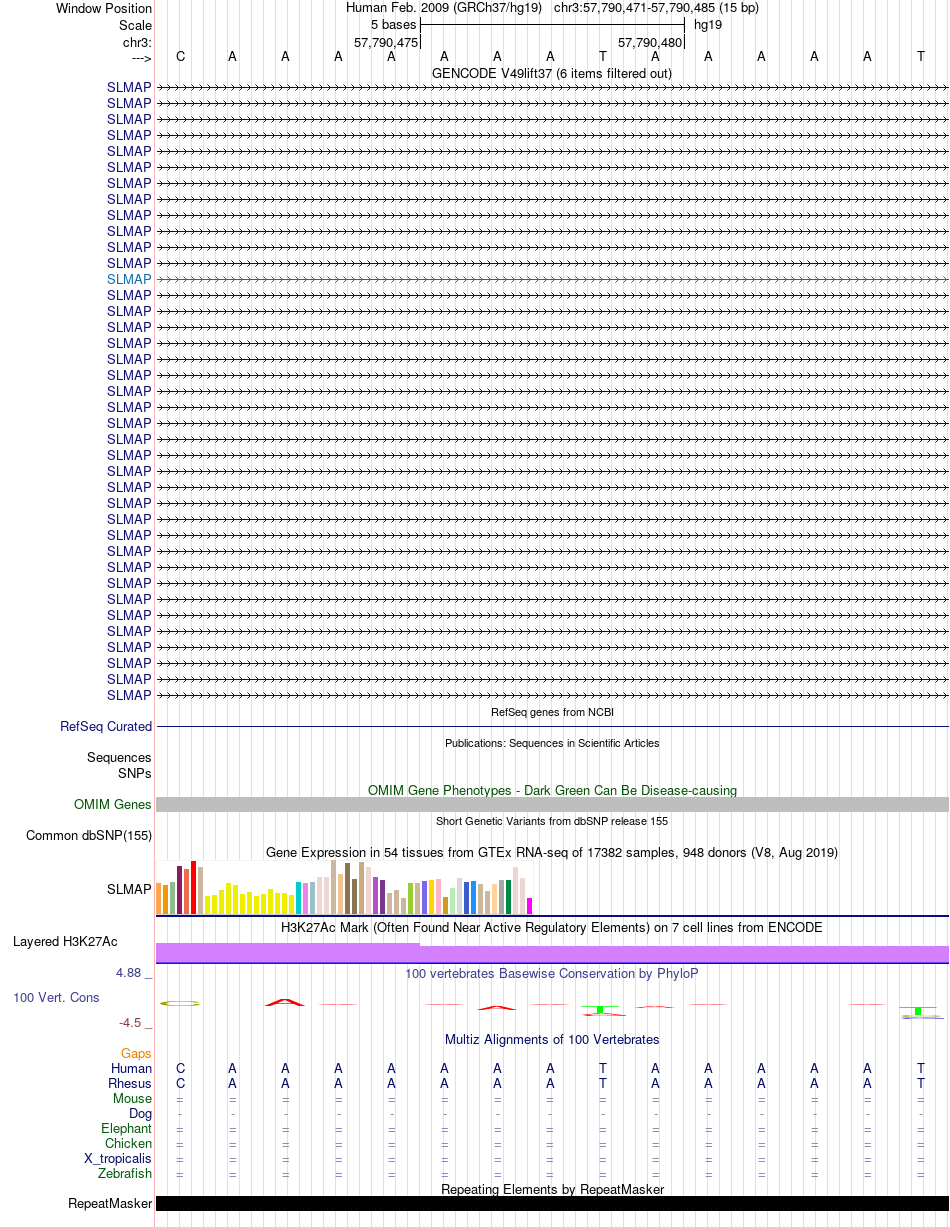Click the RepeatMasker track label
The width and height of the screenshot is (950, 1227).
click(x=110, y=1204)
